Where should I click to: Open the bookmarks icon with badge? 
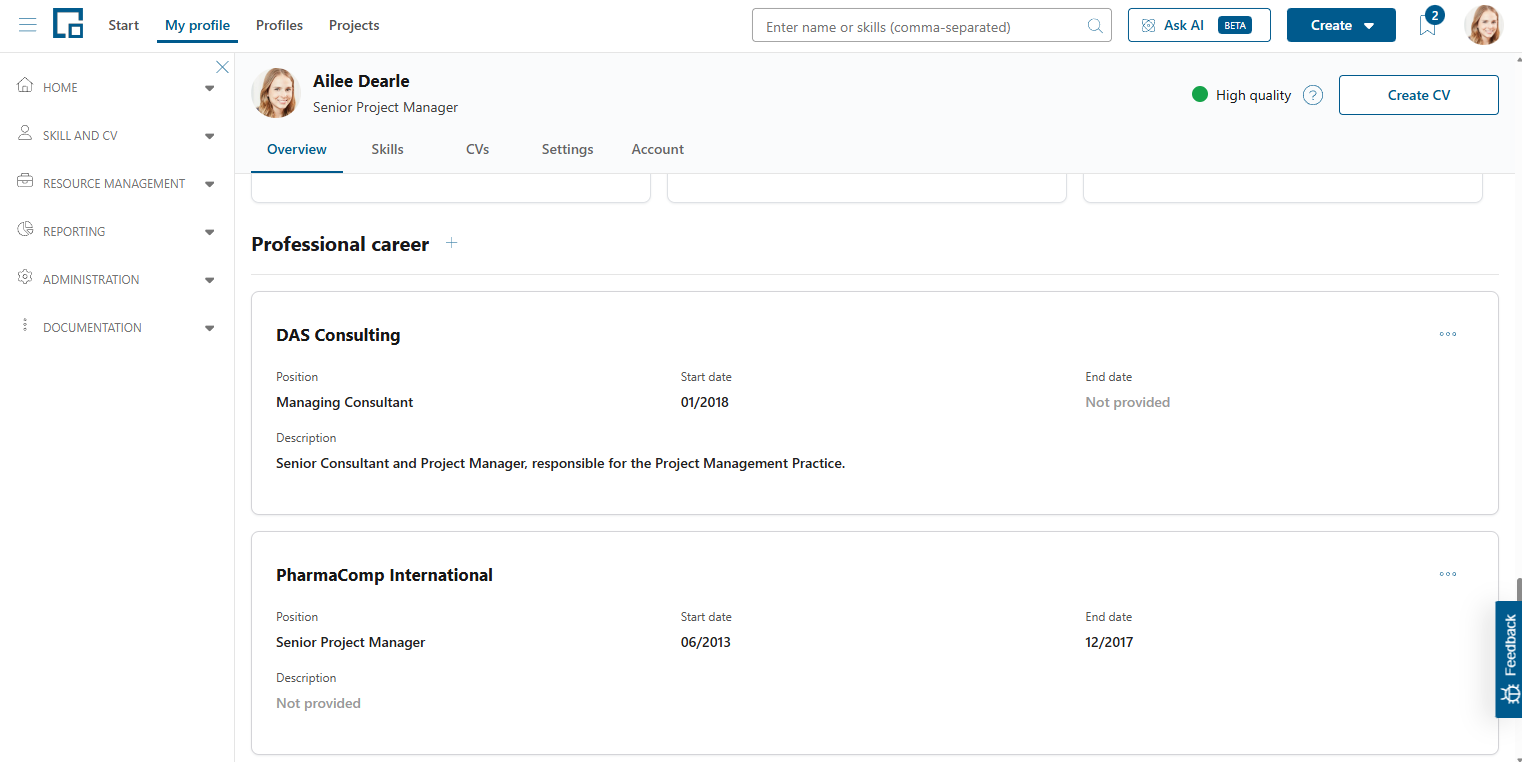click(x=1428, y=24)
